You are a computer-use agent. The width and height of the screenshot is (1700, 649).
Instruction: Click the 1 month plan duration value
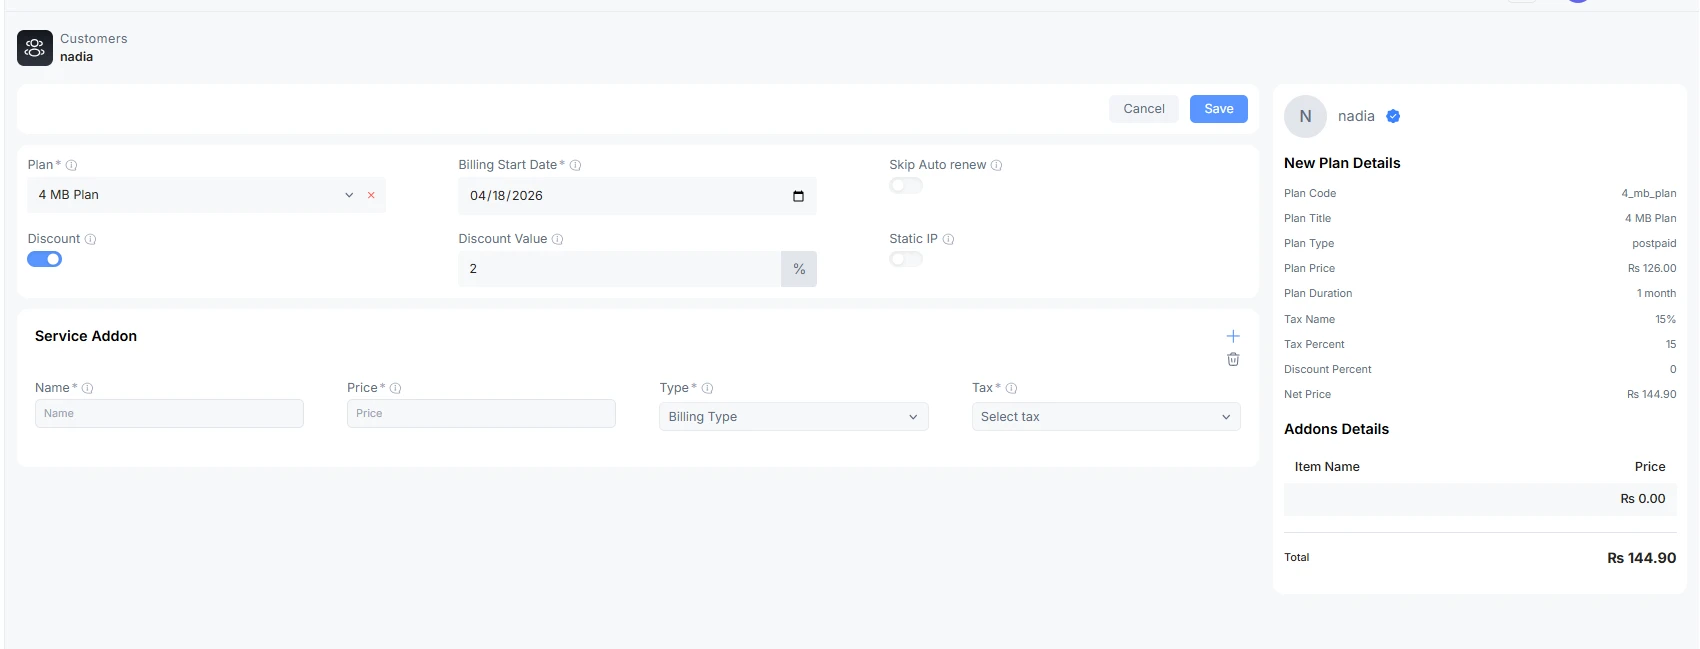point(1656,294)
